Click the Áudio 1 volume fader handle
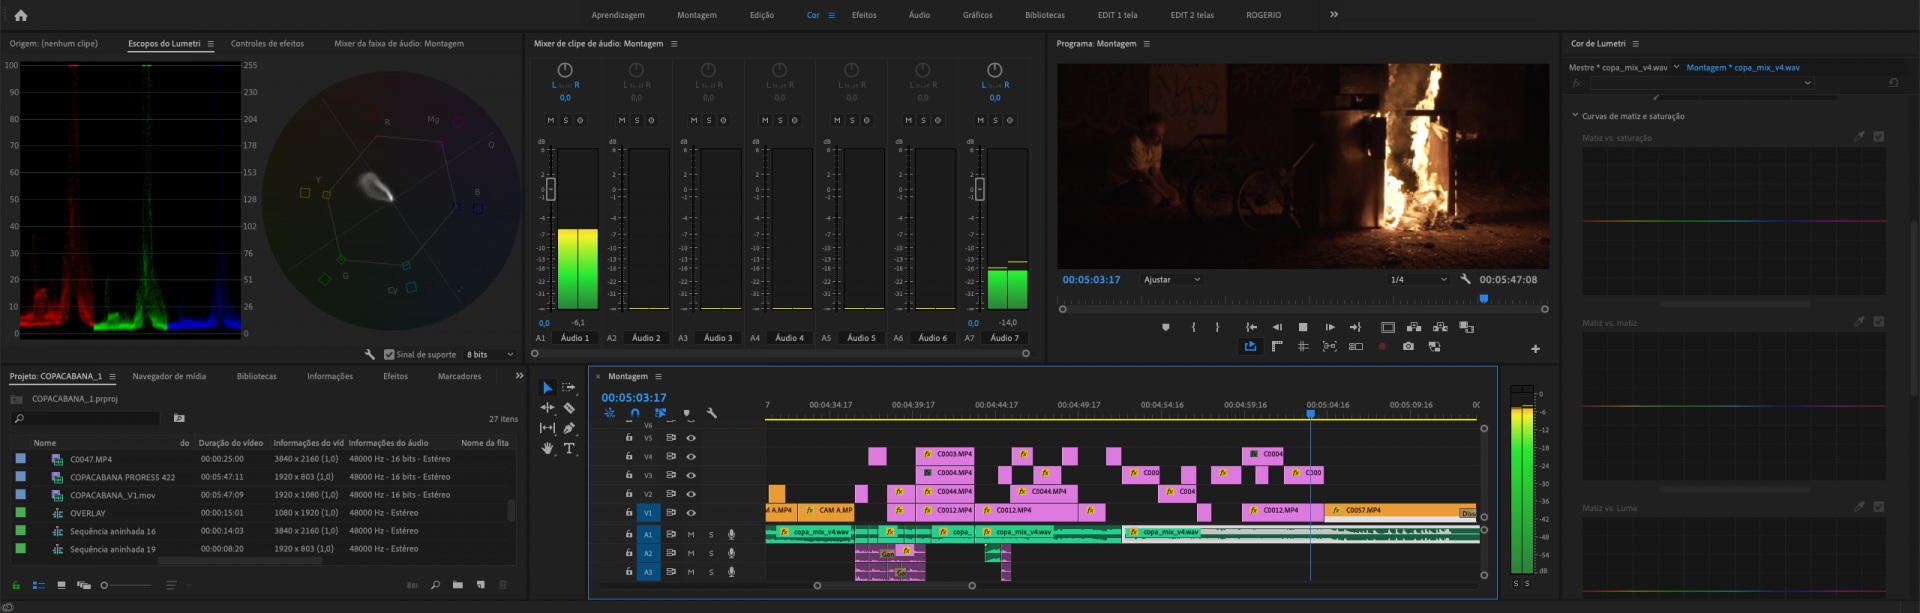Image resolution: width=1920 pixels, height=613 pixels. 550,189
